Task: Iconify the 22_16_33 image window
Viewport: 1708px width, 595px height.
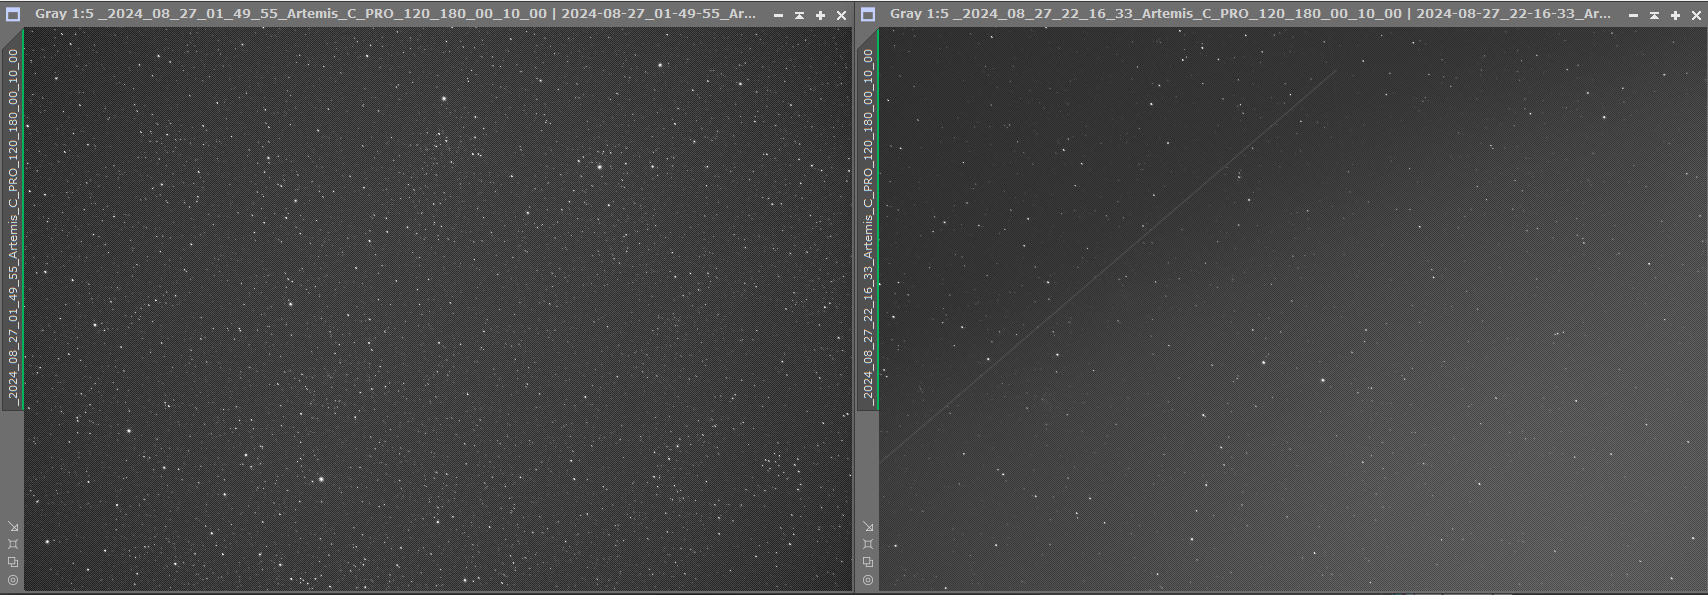Action: (1633, 15)
